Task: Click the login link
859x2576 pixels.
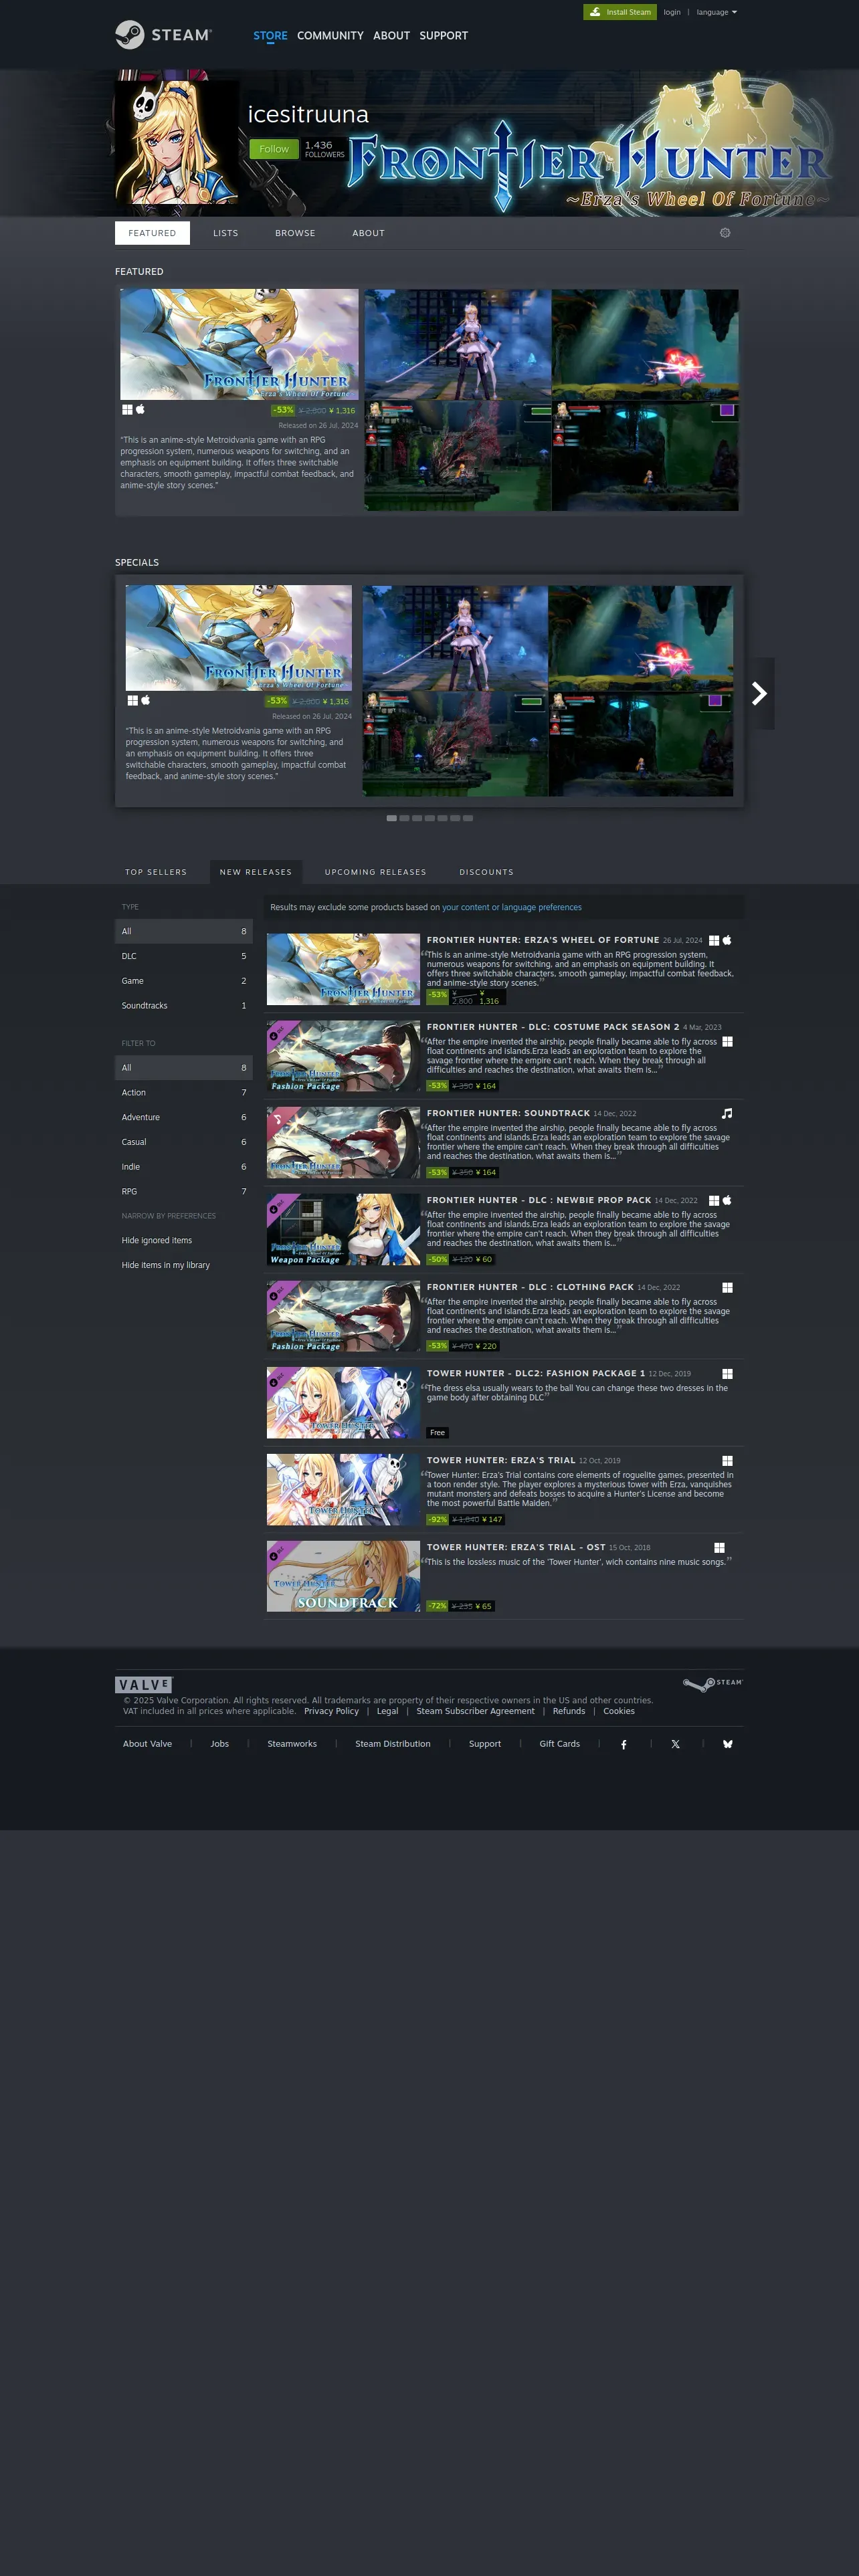Action: 672,12
